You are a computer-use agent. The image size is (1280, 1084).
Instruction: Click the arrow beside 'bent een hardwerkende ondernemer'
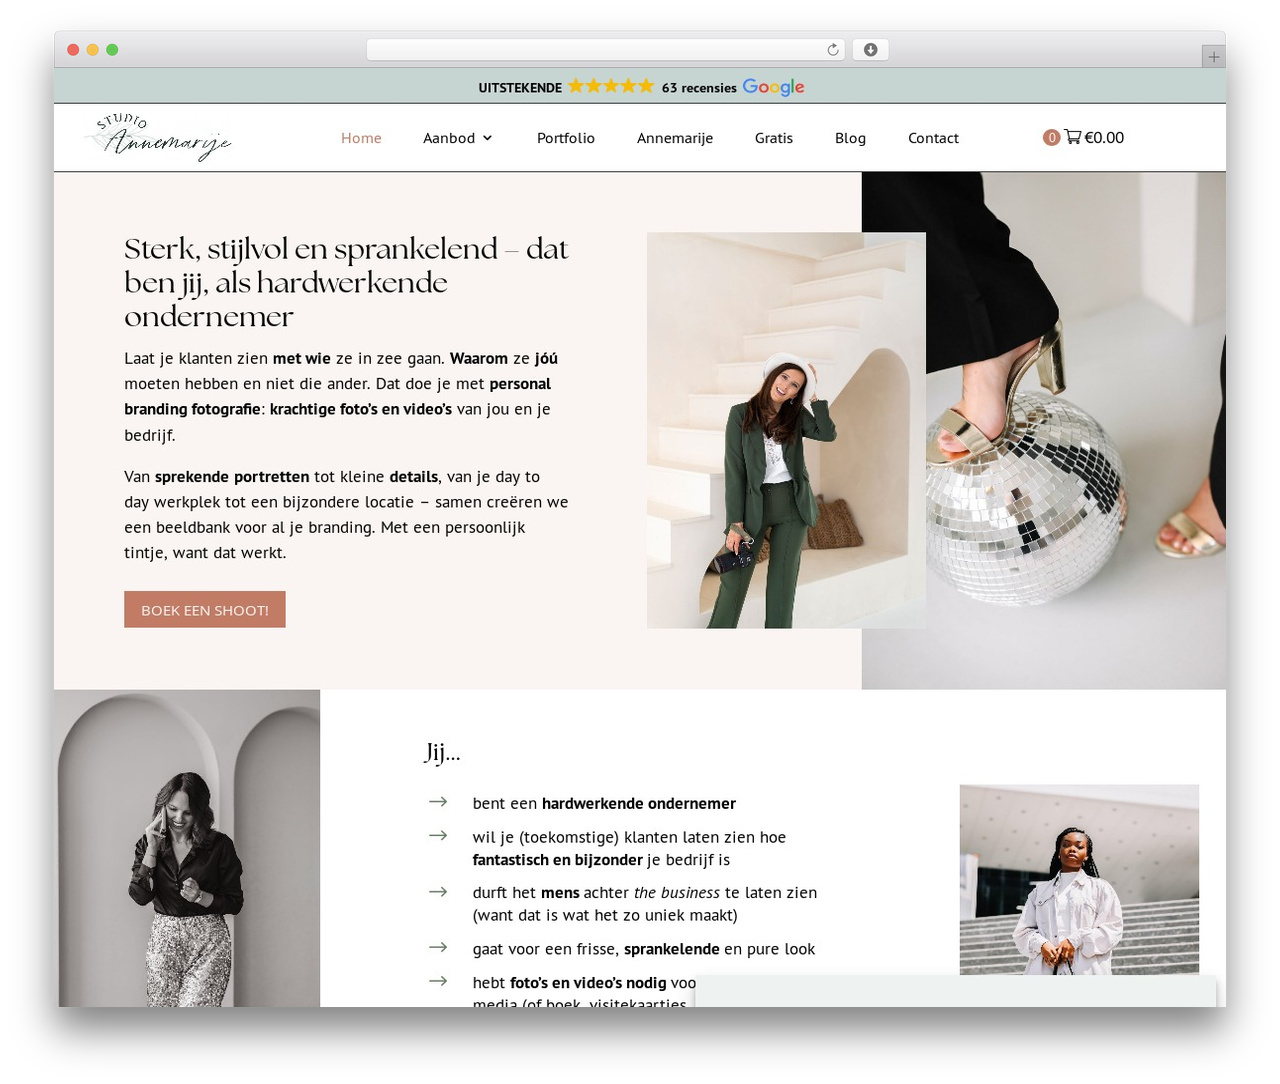[438, 802]
